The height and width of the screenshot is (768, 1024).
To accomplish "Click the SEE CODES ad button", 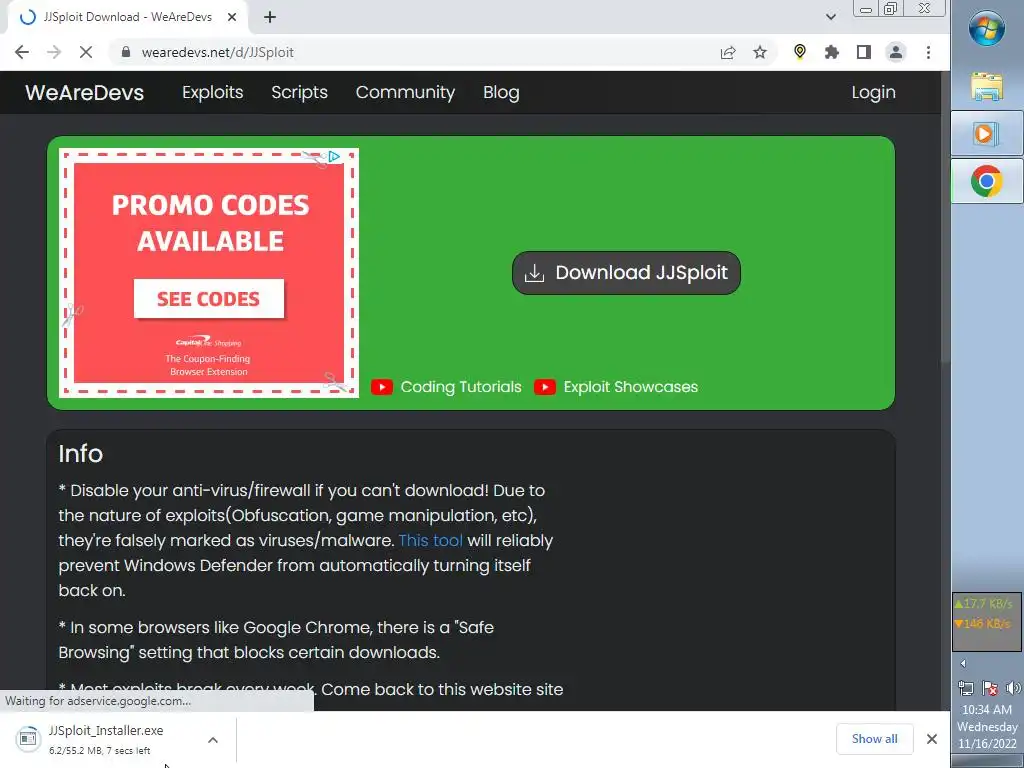I will 209,298.
